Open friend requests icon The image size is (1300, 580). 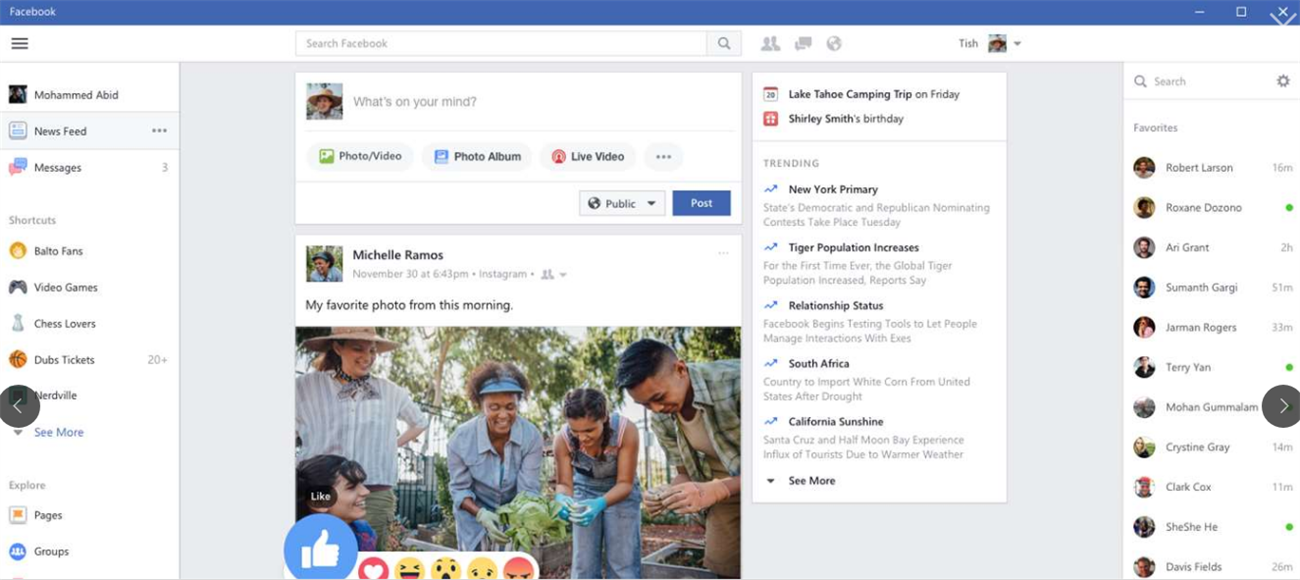[770, 43]
